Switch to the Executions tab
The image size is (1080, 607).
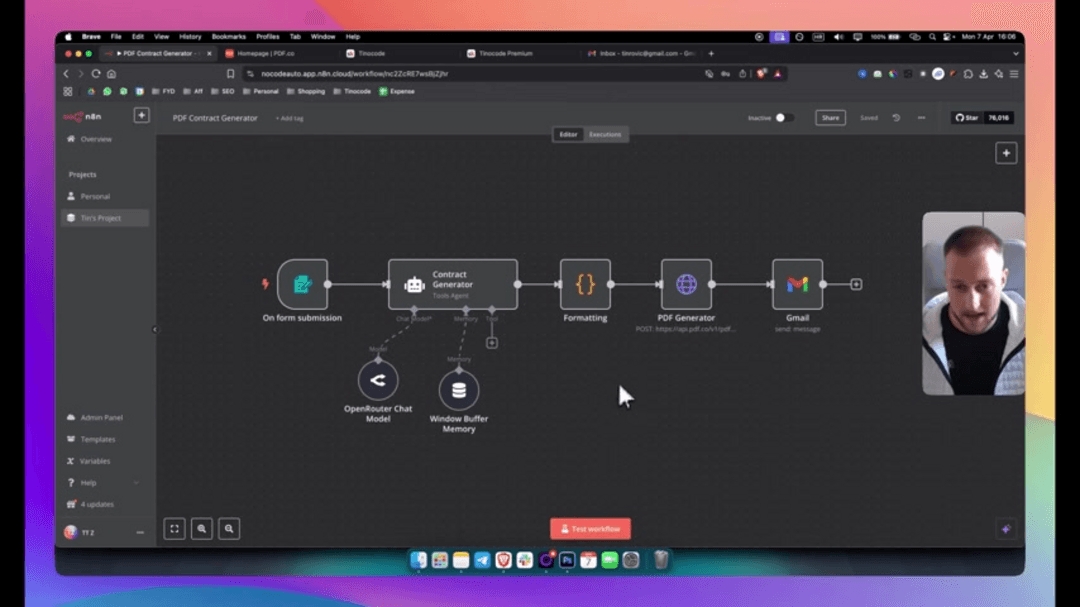pyautogui.click(x=606, y=133)
